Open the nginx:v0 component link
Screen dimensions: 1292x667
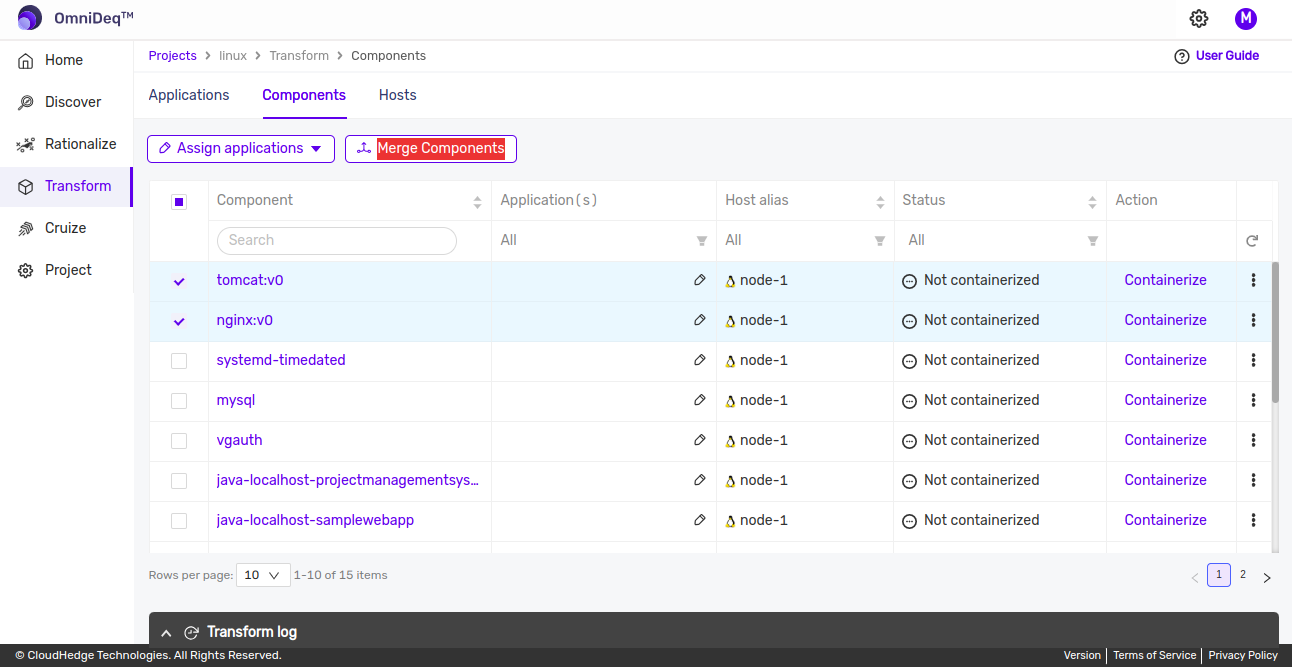(x=245, y=320)
